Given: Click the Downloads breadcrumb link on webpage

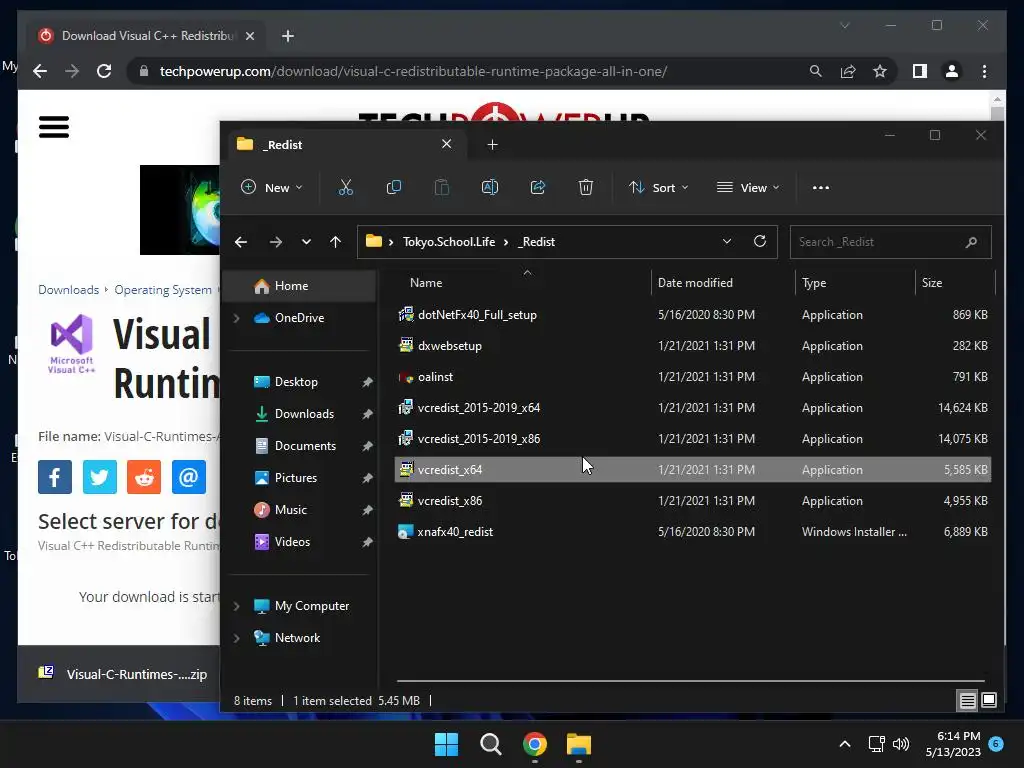Looking at the screenshot, I should 69,290.
